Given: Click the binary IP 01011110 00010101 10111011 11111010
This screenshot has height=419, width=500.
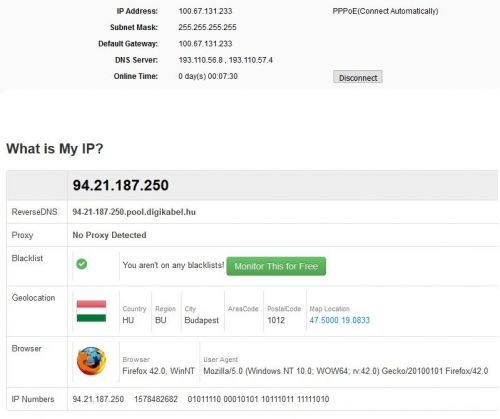Looking at the screenshot, I should tap(258, 399).
